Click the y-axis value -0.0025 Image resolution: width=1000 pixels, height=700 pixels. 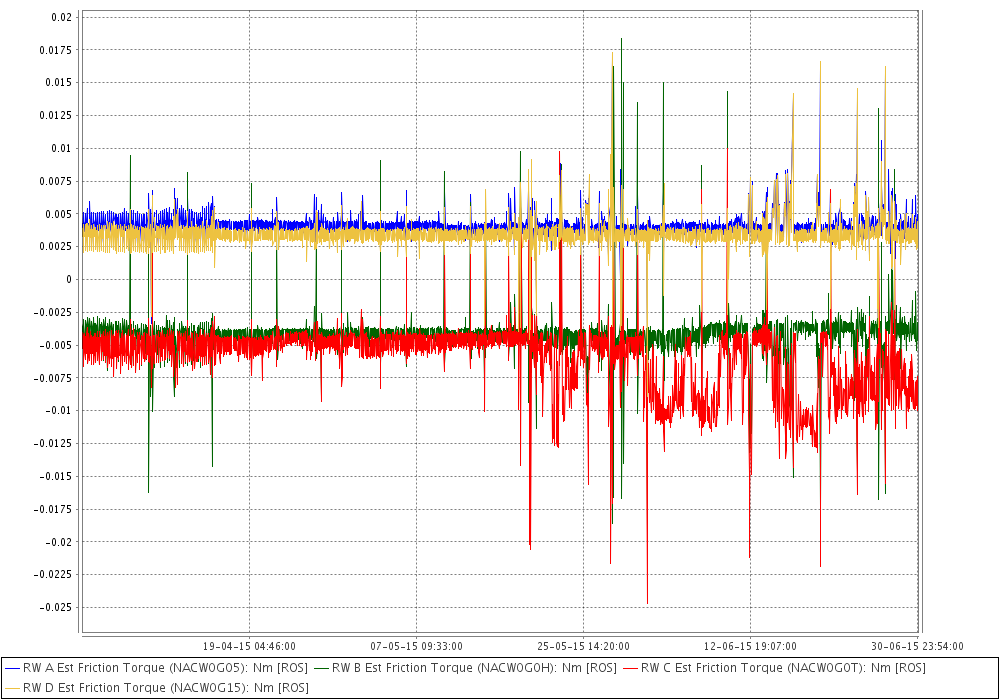(x=53, y=312)
